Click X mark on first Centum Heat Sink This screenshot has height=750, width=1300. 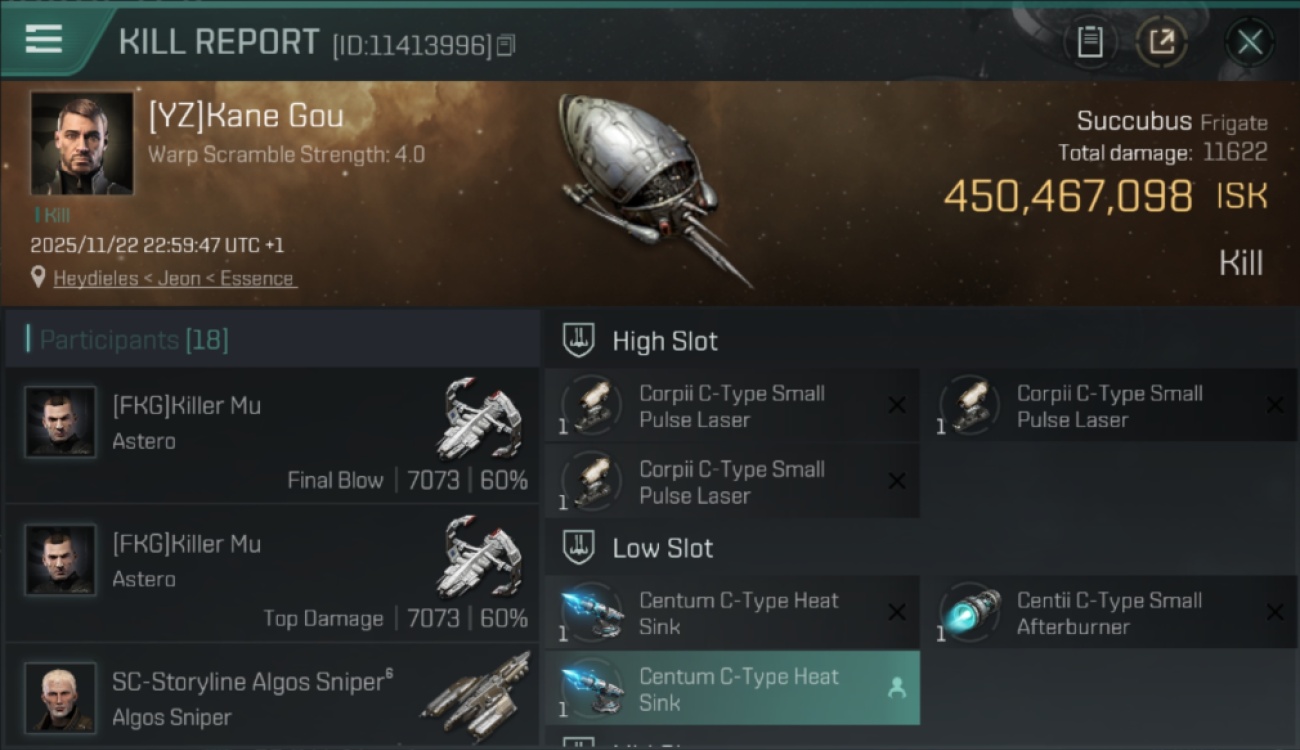pyautogui.click(x=897, y=612)
